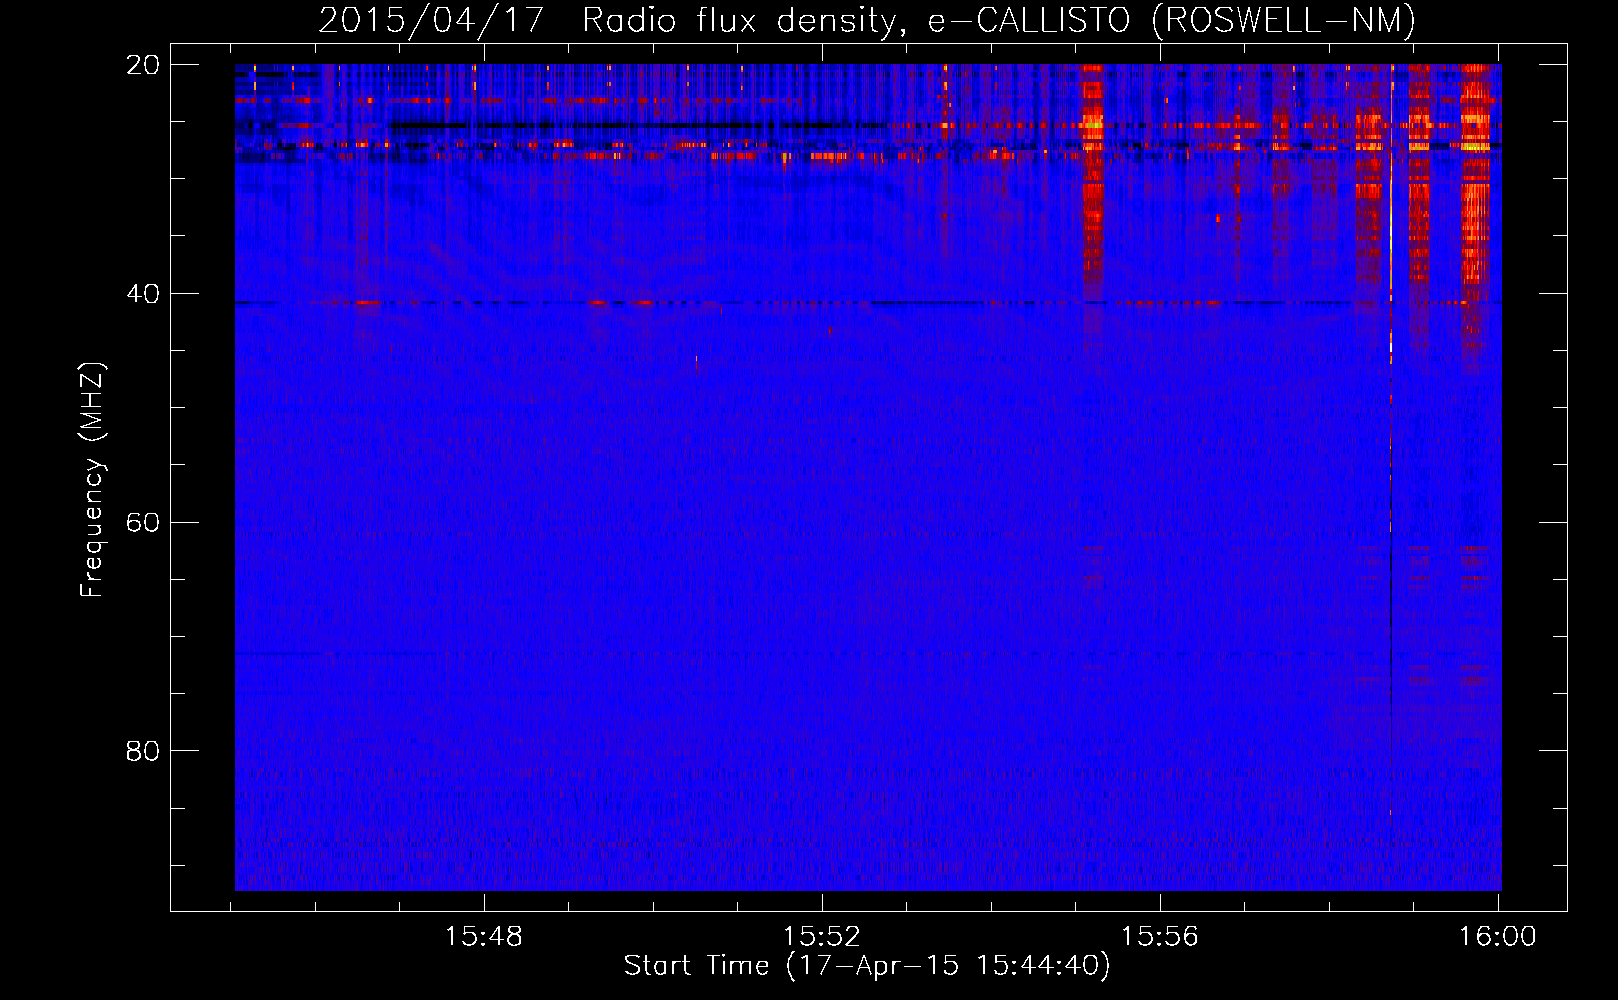Click the 15:48 time tick label
The width and height of the screenshot is (1618, 1000).
point(484,937)
